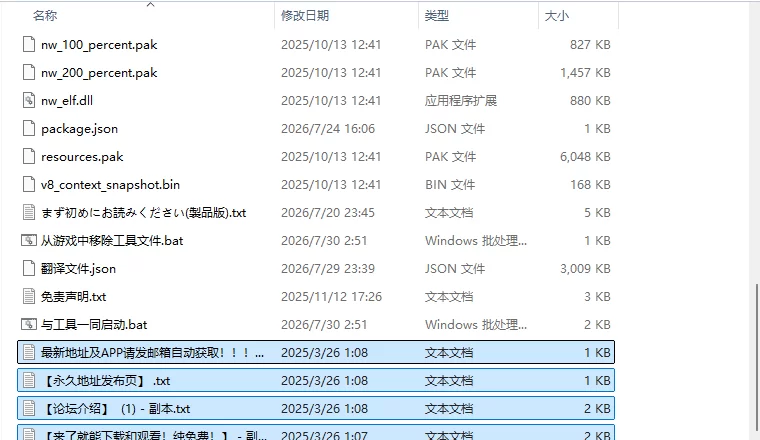Select file name nw_100_percent.pak
Image resolution: width=760 pixels, height=440 pixels.
[x=99, y=45]
